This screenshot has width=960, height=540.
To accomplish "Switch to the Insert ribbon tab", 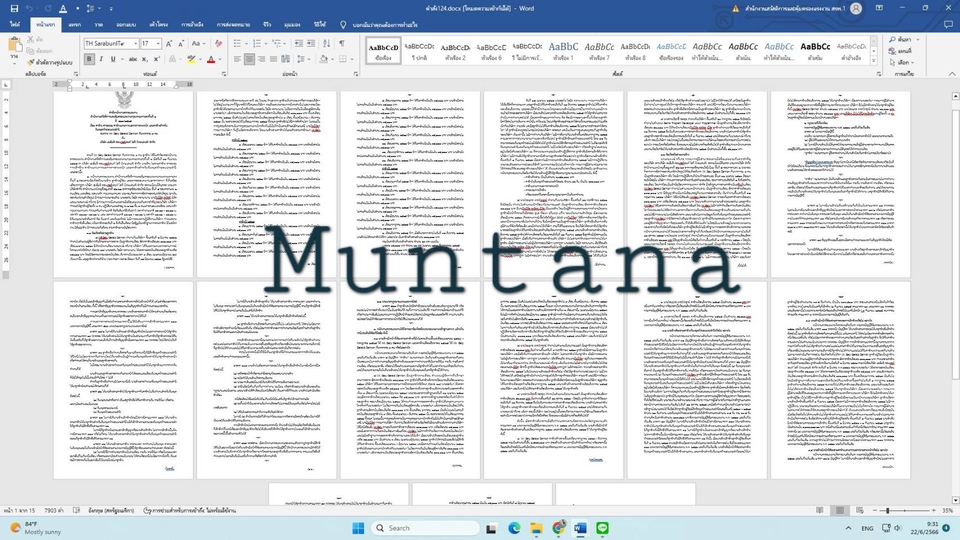I will click(x=75, y=25).
